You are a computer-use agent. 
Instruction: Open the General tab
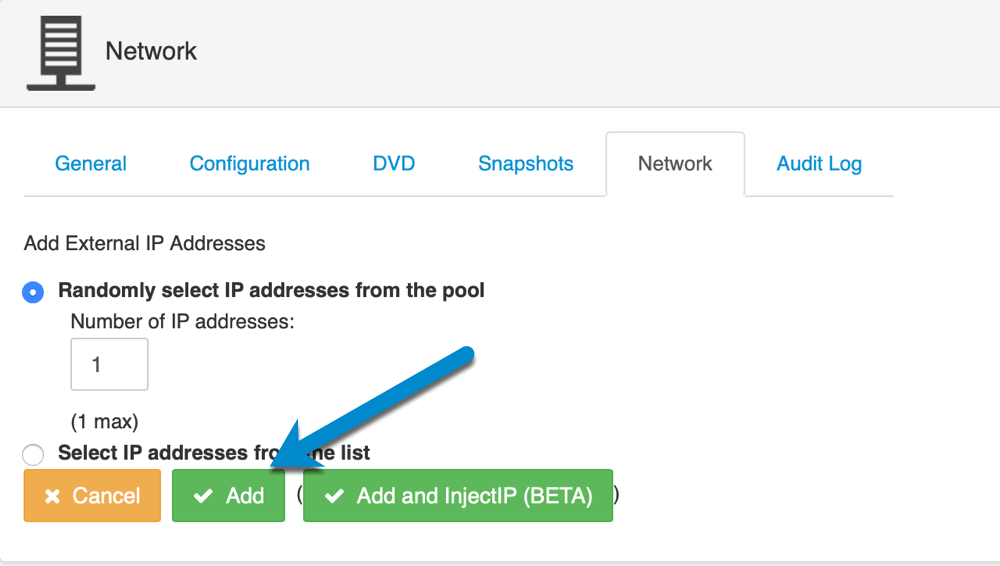click(91, 164)
